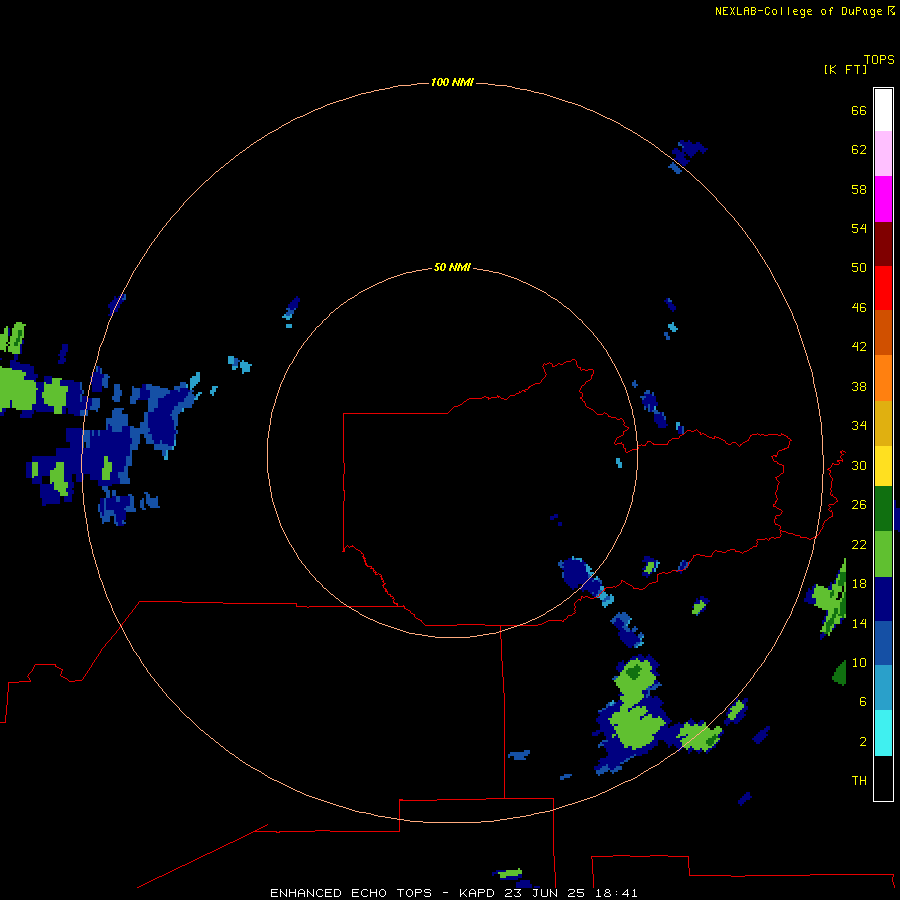Click the 'TOPS' legend heading

pos(879,60)
